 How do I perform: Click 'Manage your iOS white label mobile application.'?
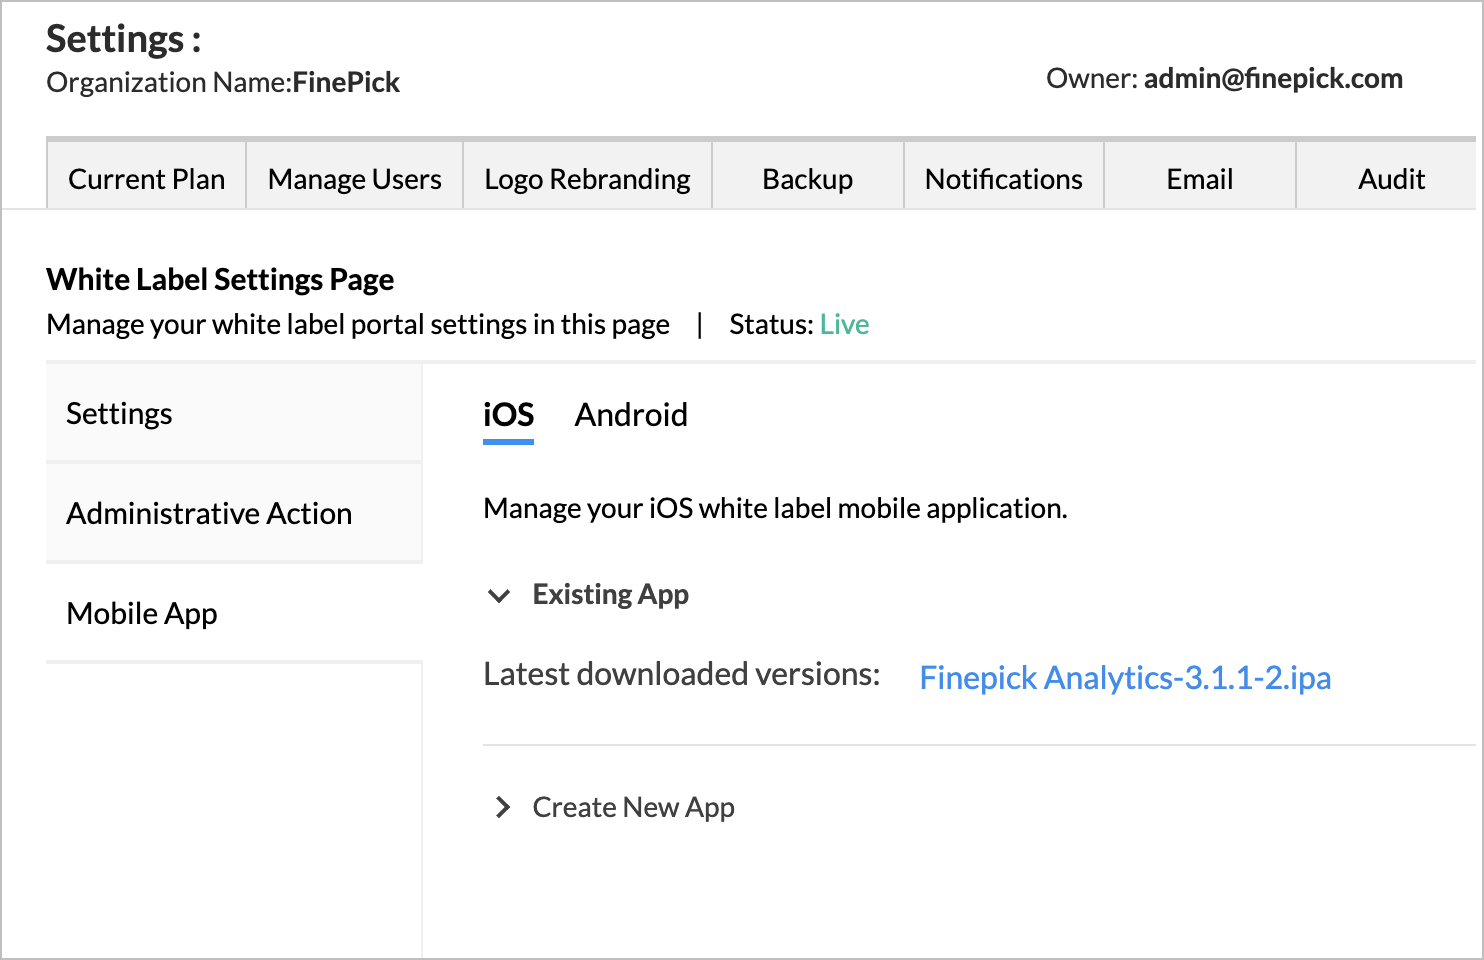(x=775, y=508)
